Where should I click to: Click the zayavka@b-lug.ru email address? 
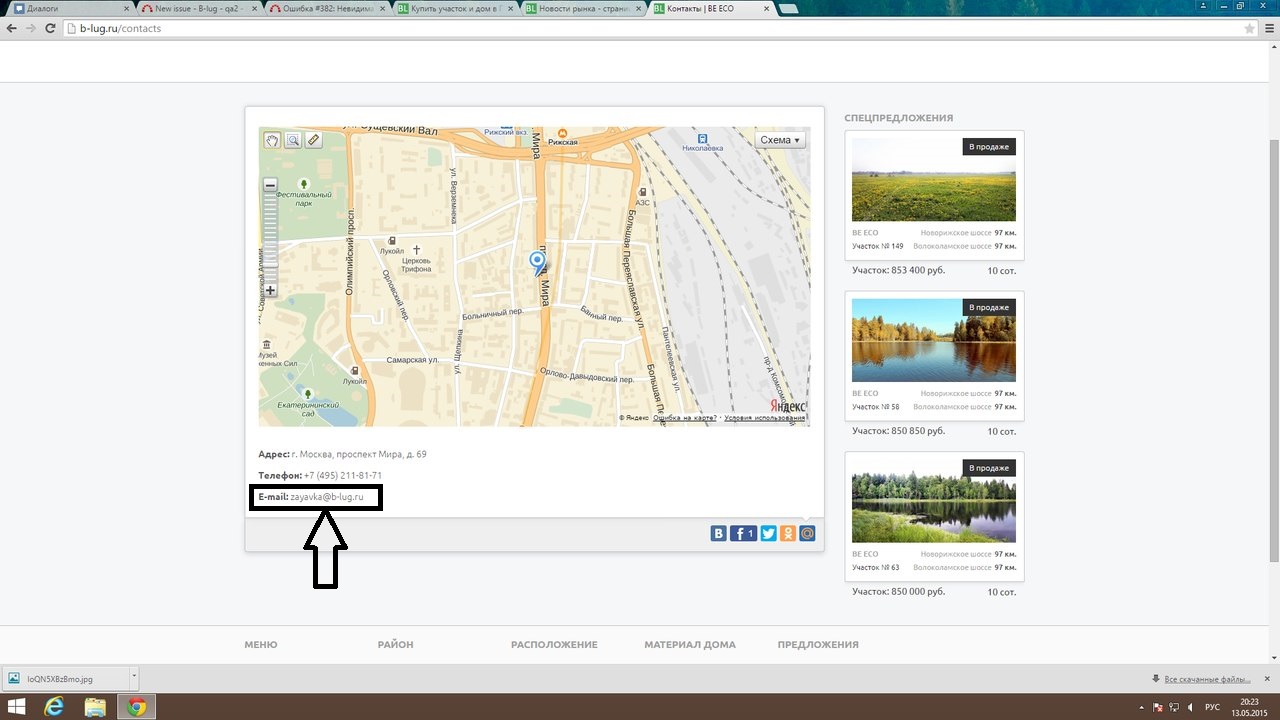(327, 497)
